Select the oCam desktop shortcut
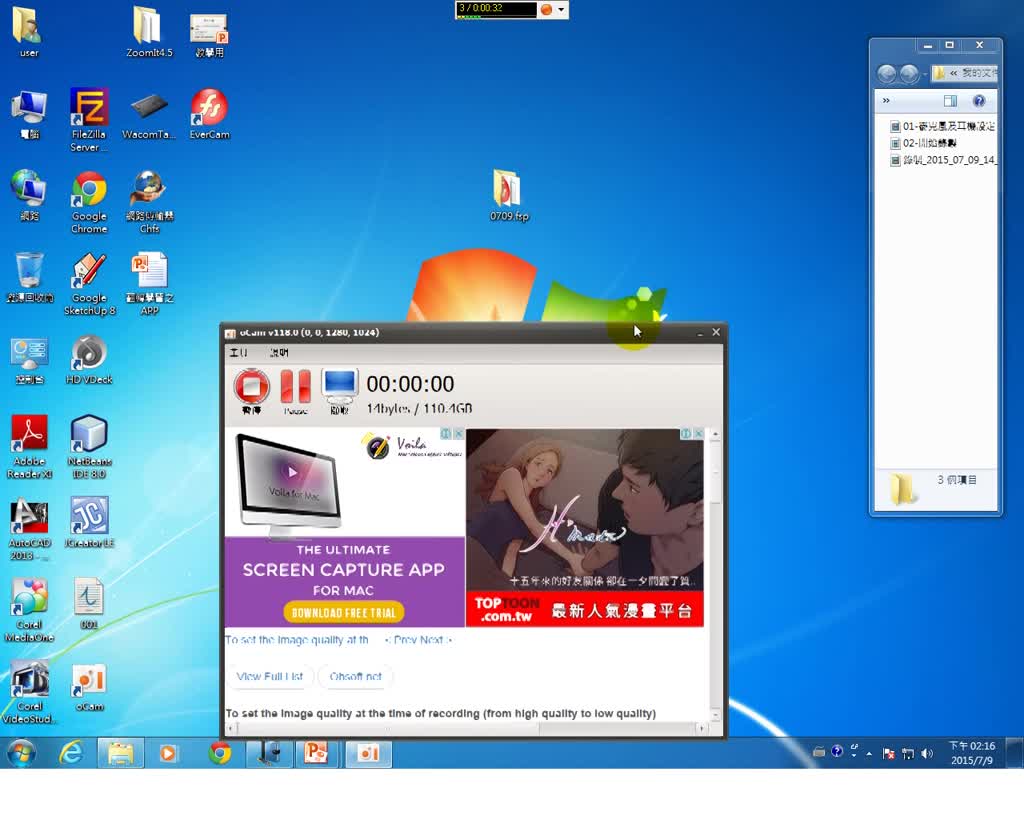Screen dimensions: 1024x820 click(89, 687)
